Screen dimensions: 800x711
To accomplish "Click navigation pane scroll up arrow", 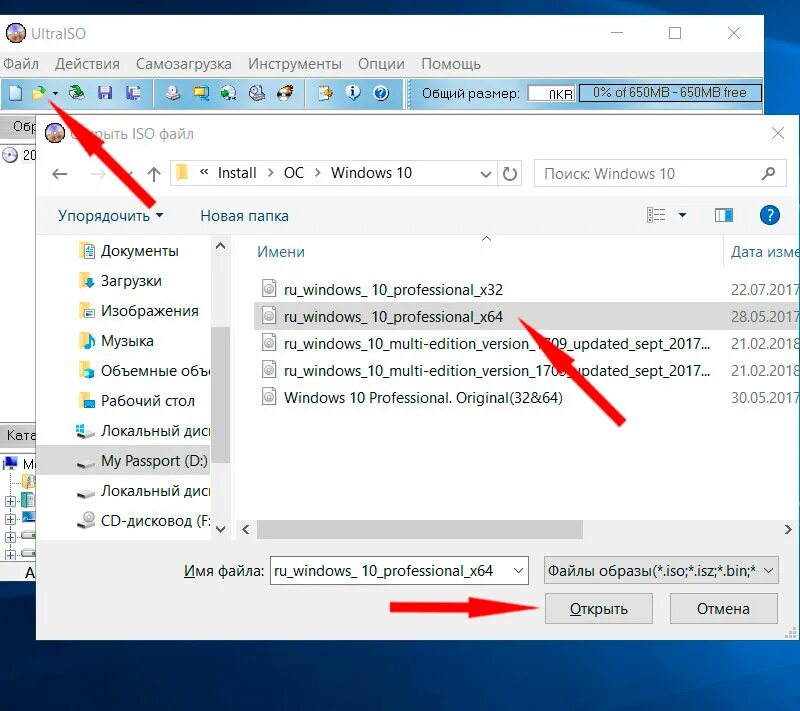I will [x=220, y=246].
